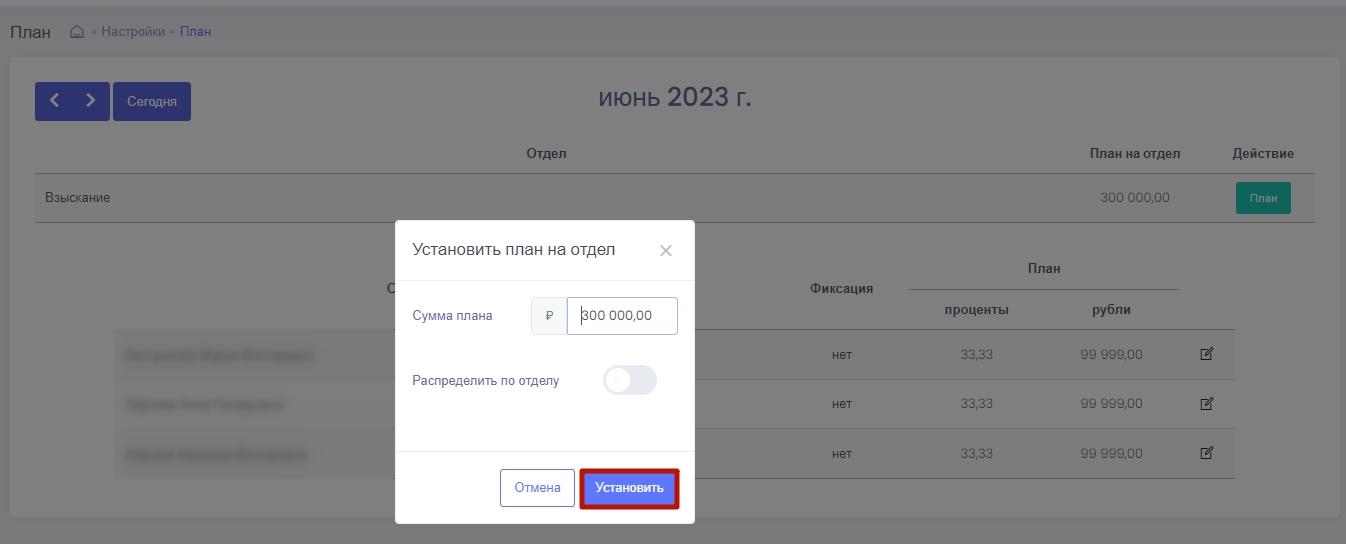Click the ₽ currency symbol prefix
This screenshot has height=544, width=1346.
point(549,316)
